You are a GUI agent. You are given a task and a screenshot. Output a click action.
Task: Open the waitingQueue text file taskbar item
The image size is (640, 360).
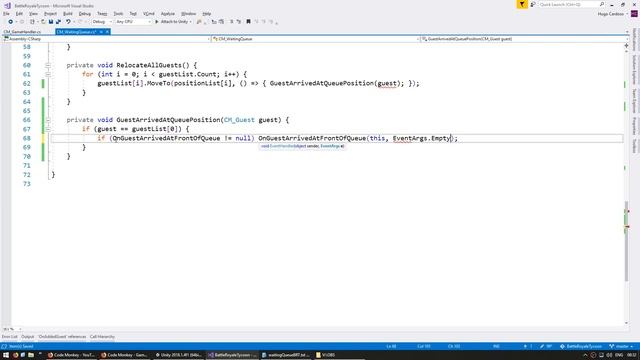tap(286, 355)
